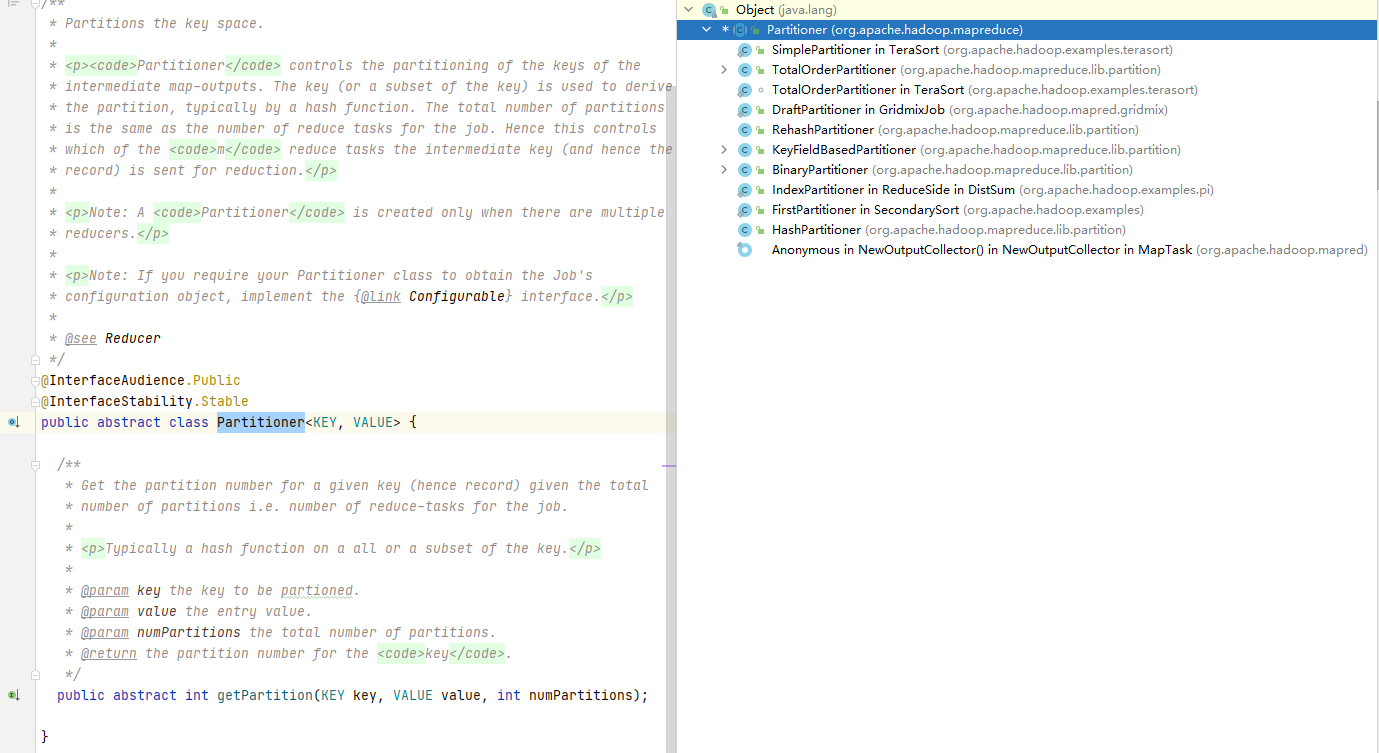Screen dimensions: 1379x753
Task: Select the Anonymous in NewOutputCollector() row
Action: tap(1069, 250)
